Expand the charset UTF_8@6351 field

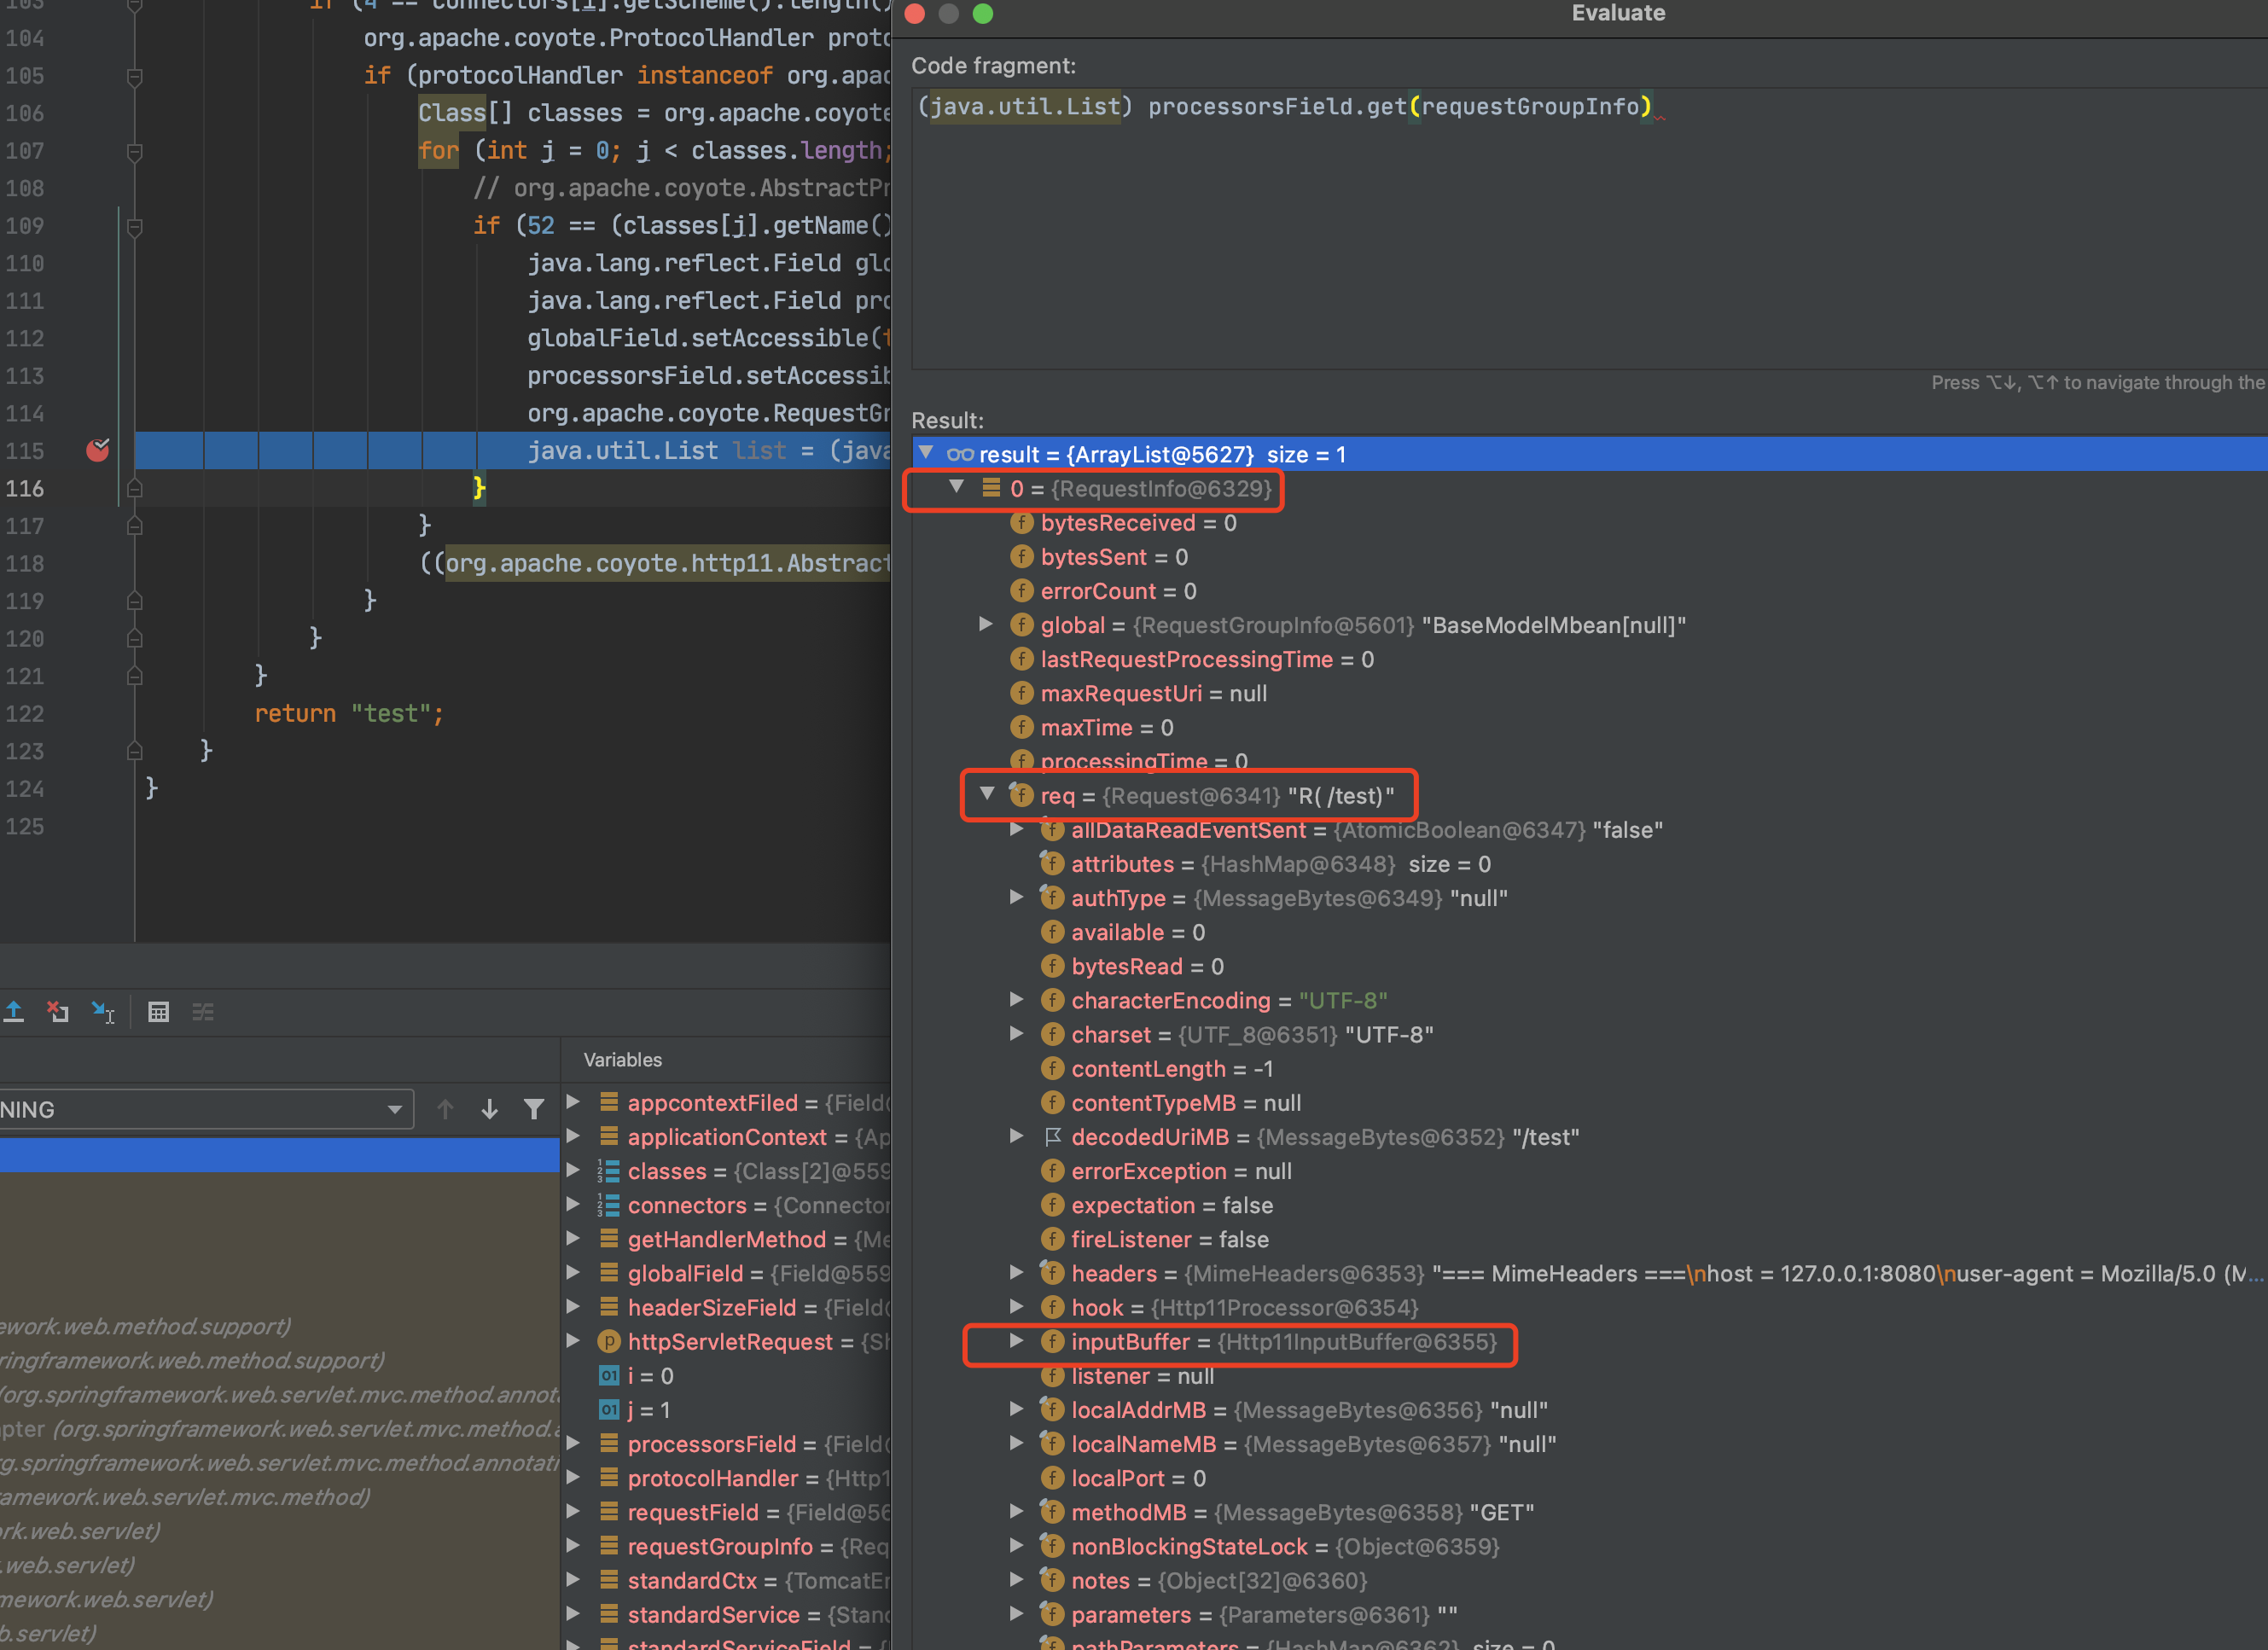coord(1017,1033)
